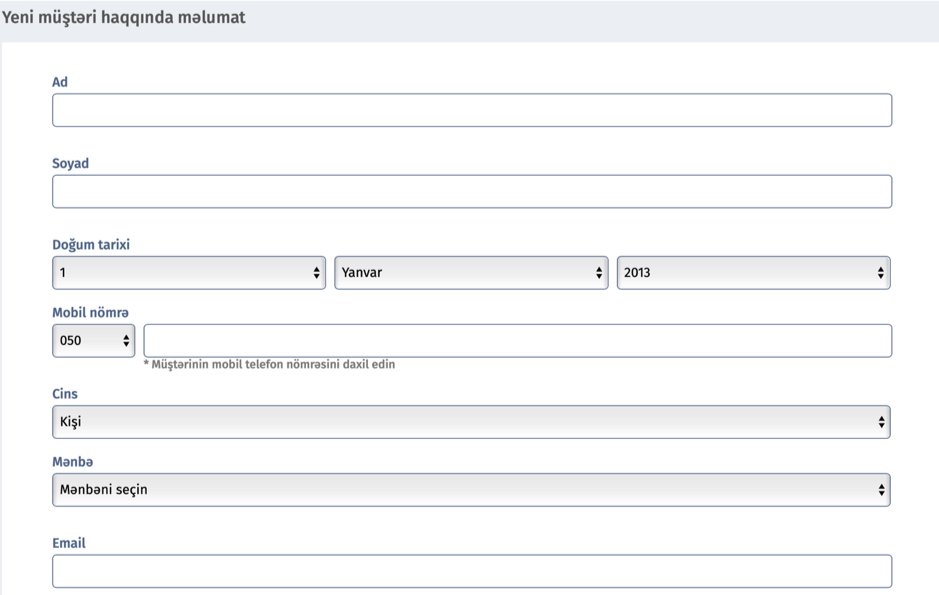Expand the Yanvar month dropdown

(471, 273)
